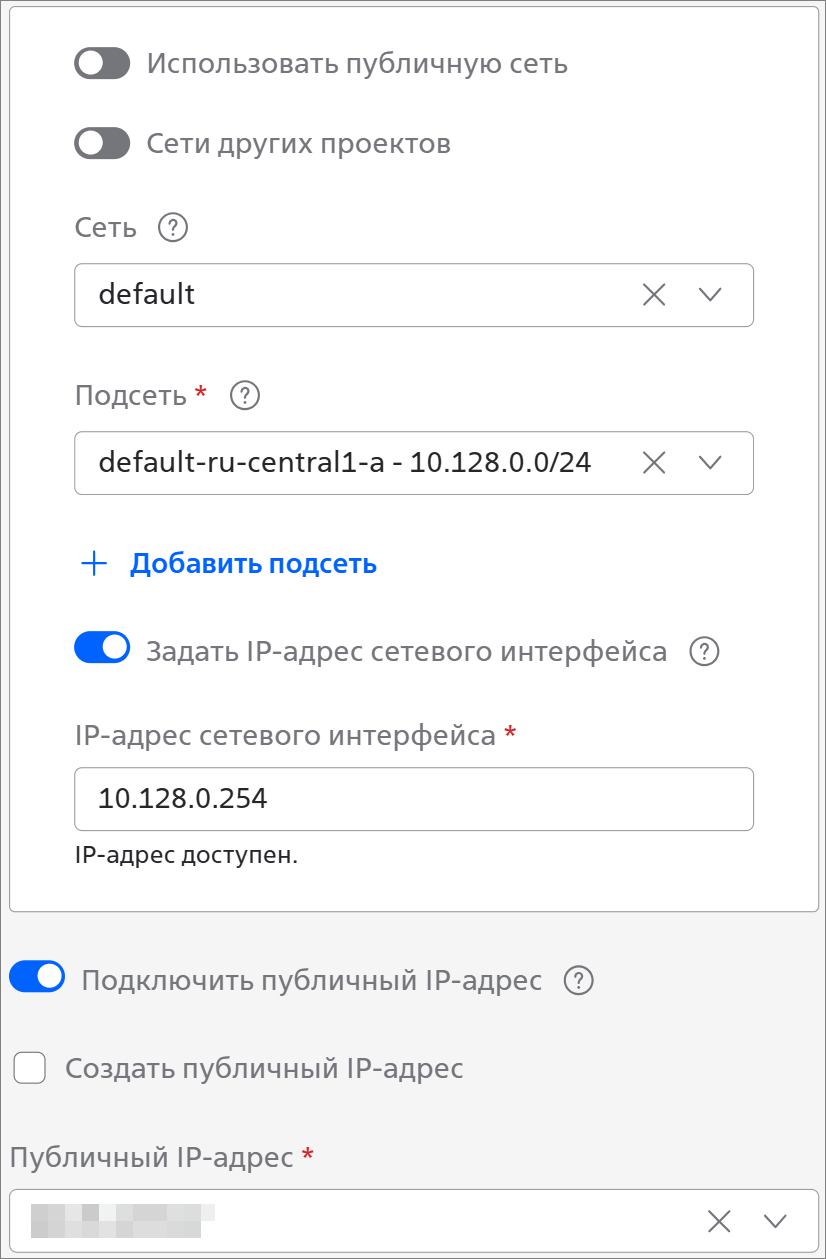Click the IP address field with 10.128.0.254
Viewport: 826px width, 1259px height.
[x=414, y=799]
